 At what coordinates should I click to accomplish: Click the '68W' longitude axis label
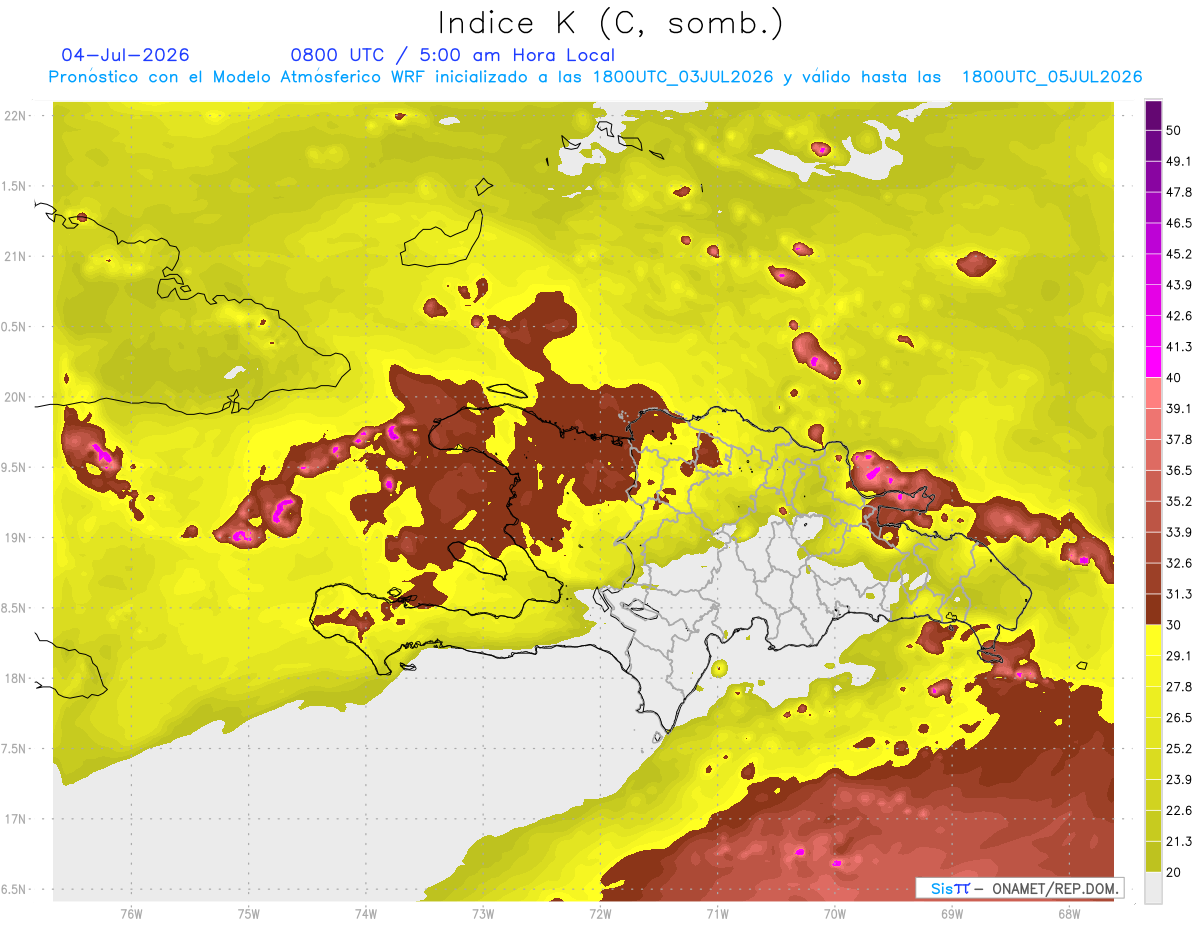tap(1069, 913)
